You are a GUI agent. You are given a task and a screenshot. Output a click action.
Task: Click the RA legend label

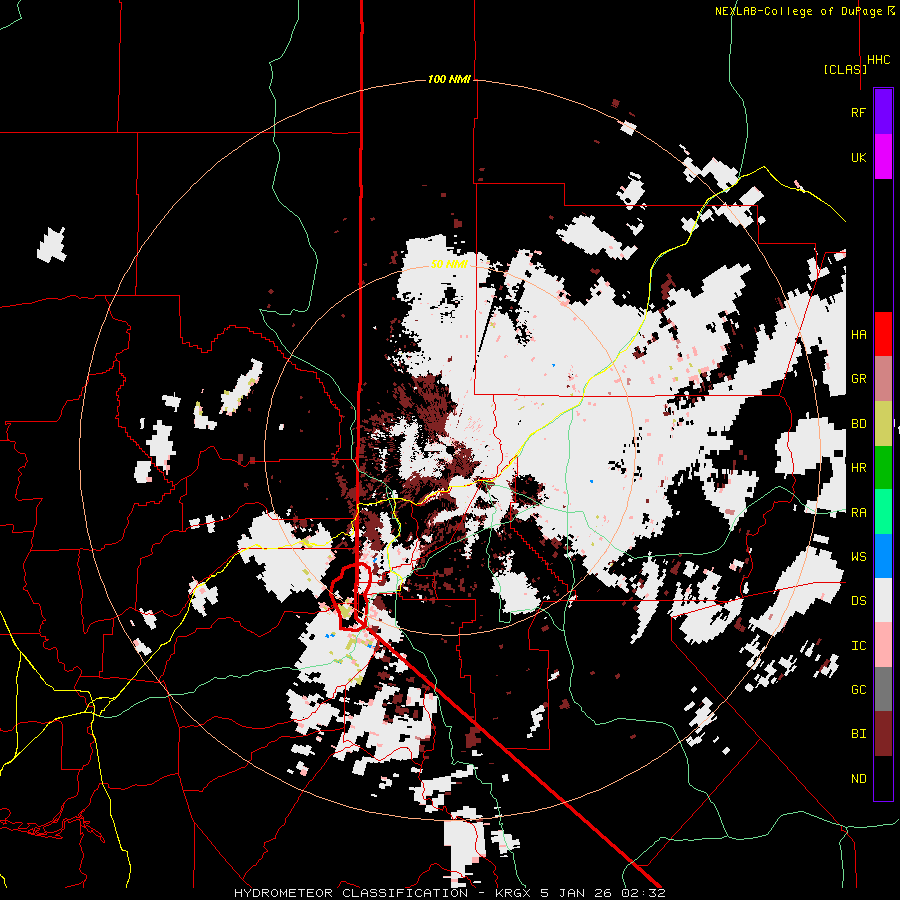pyautogui.click(x=858, y=513)
